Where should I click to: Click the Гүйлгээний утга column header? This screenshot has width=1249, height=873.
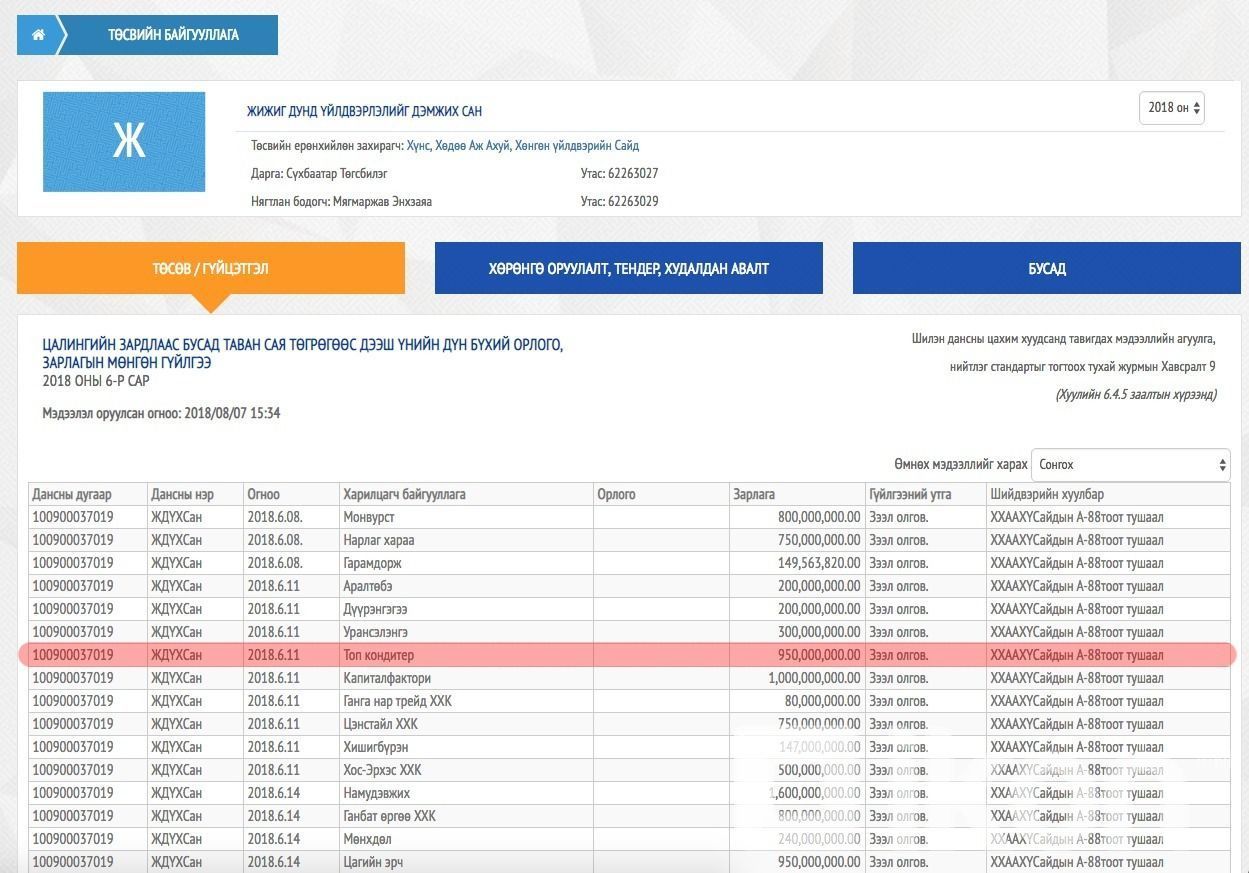(910, 494)
